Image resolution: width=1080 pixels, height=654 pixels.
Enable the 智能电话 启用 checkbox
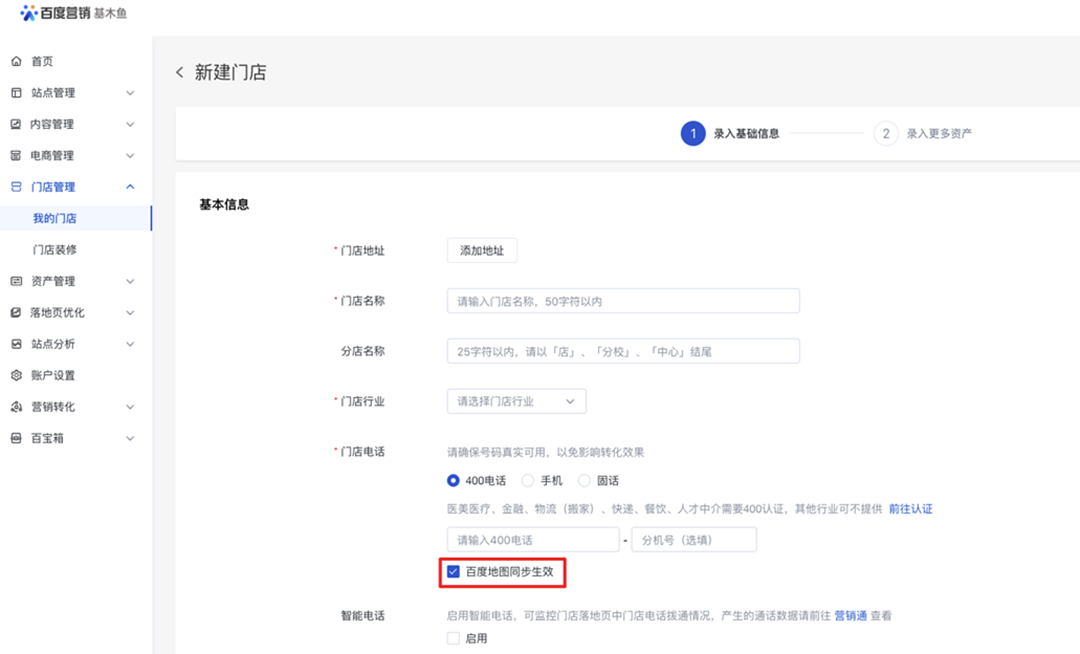tap(454, 638)
